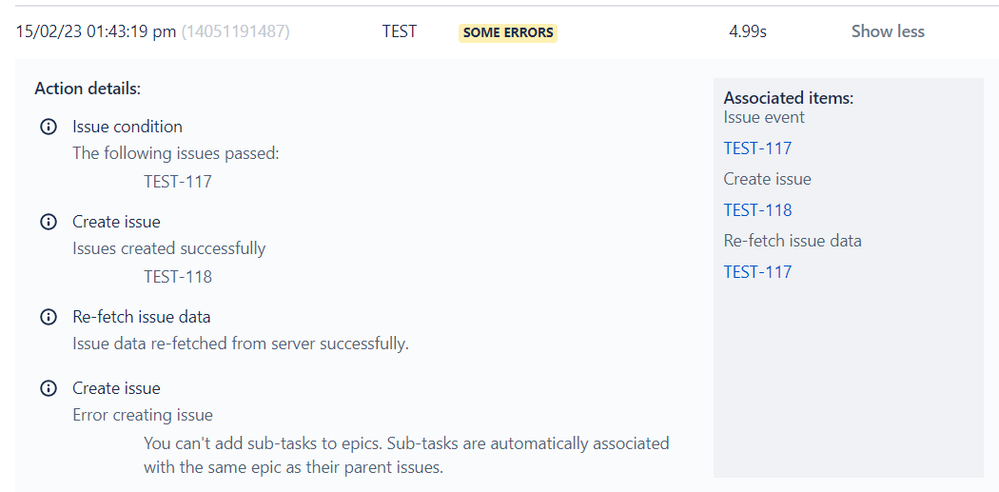Click the sub-tasks to epics error message
999x492 pixels.
(406, 455)
